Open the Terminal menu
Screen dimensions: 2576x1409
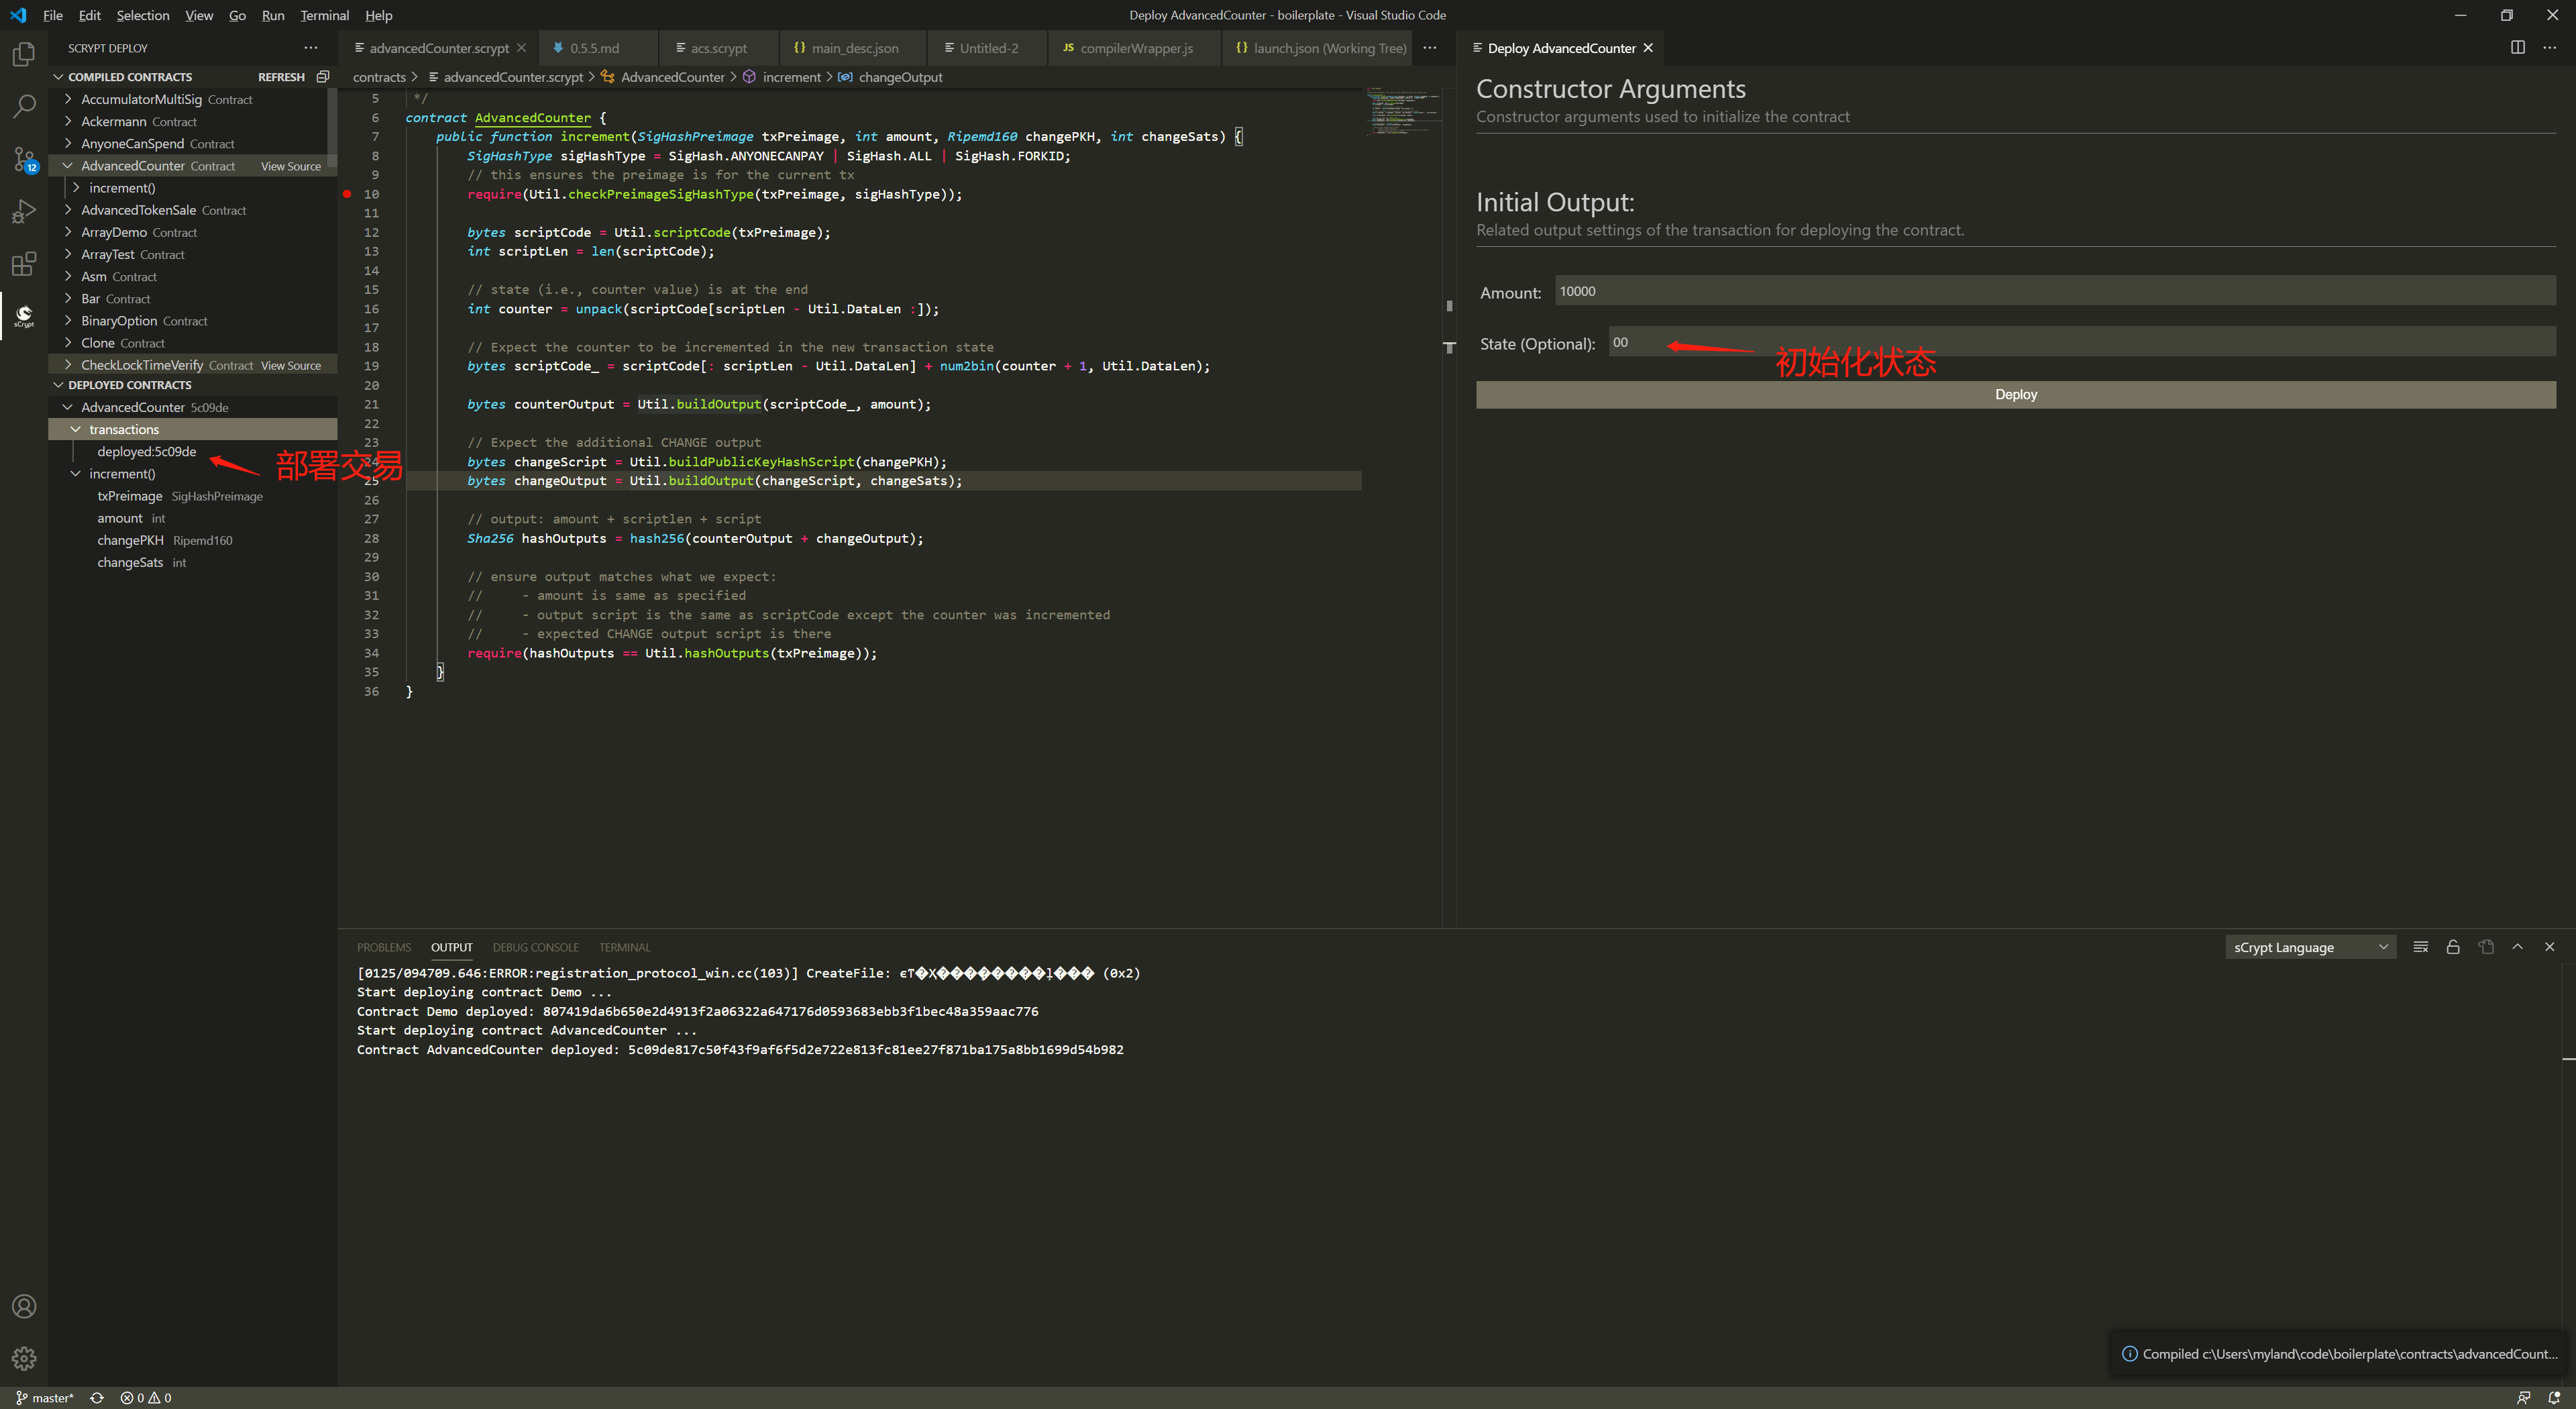pos(324,15)
